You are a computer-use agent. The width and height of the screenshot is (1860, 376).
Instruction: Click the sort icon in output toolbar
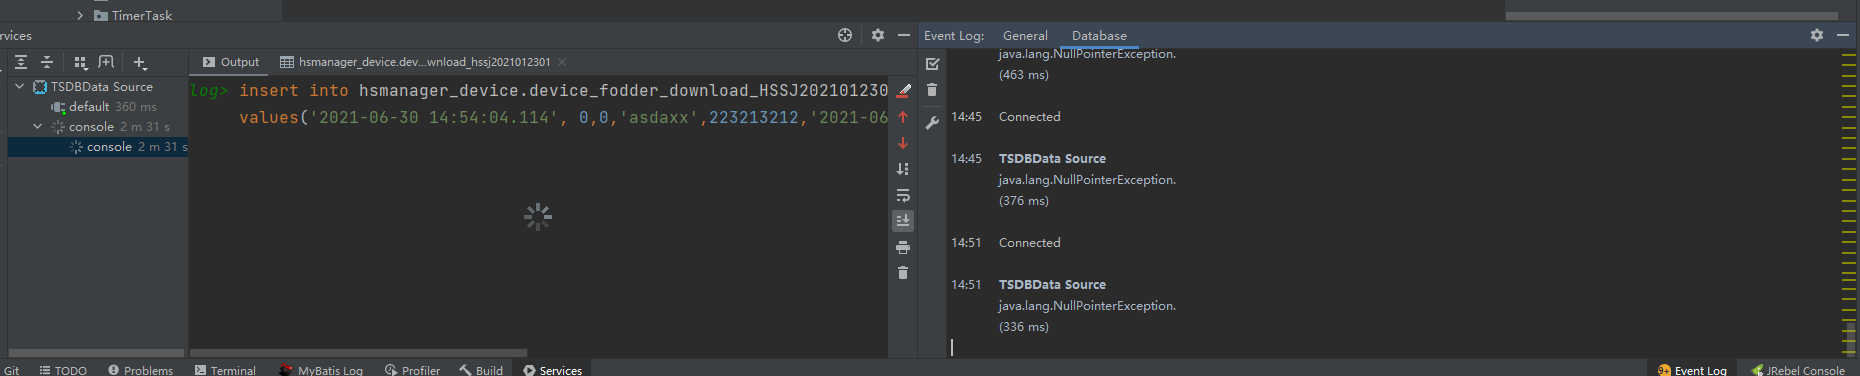[903, 169]
